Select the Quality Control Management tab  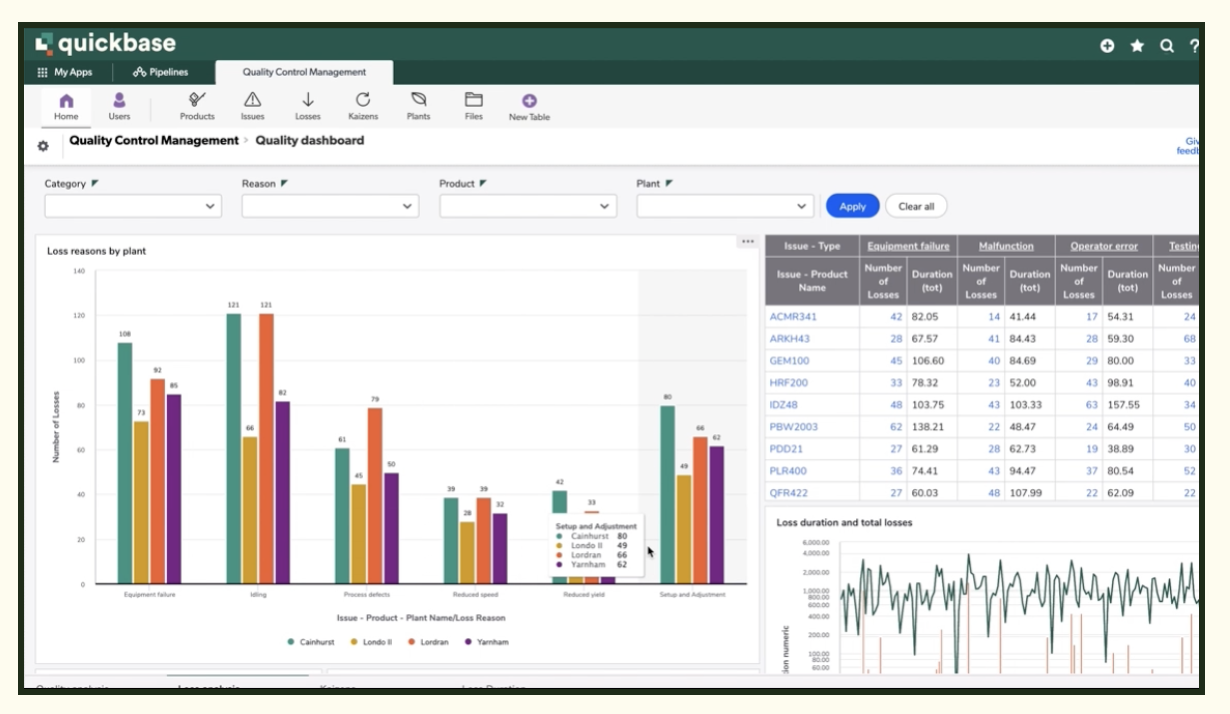pyautogui.click(x=304, y=72)
